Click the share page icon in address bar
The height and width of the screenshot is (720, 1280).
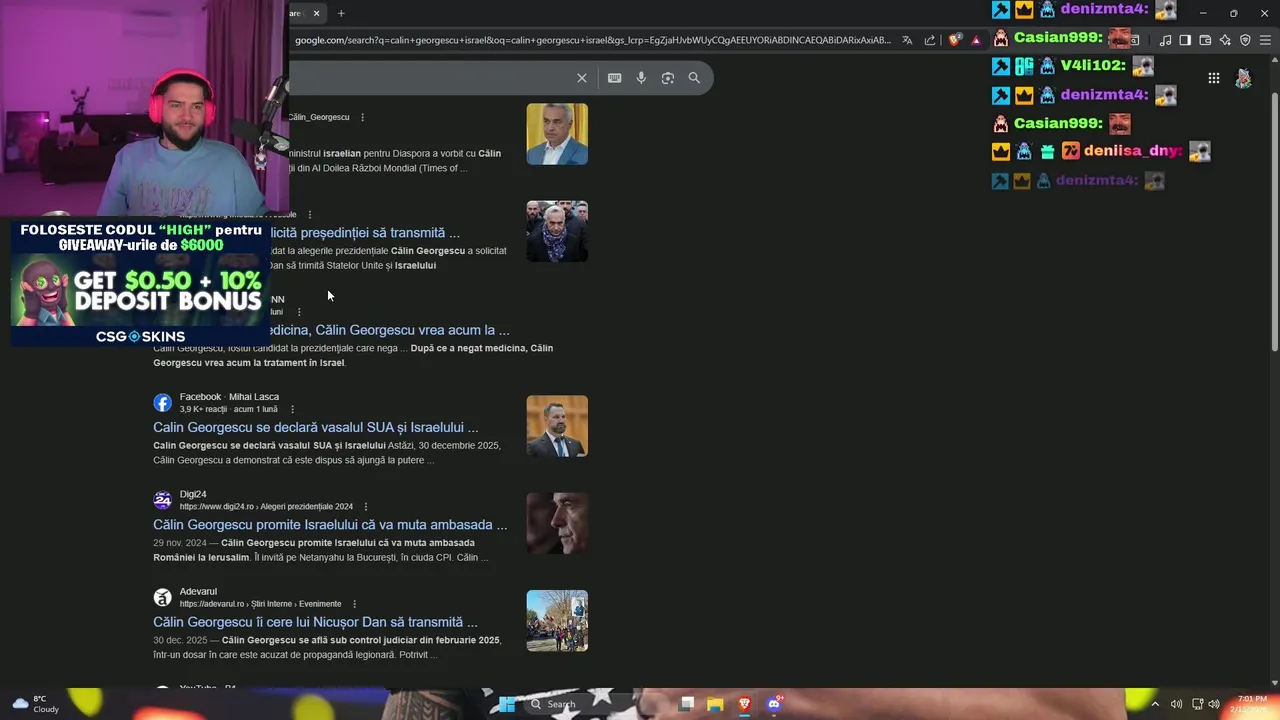pos(930,40)
